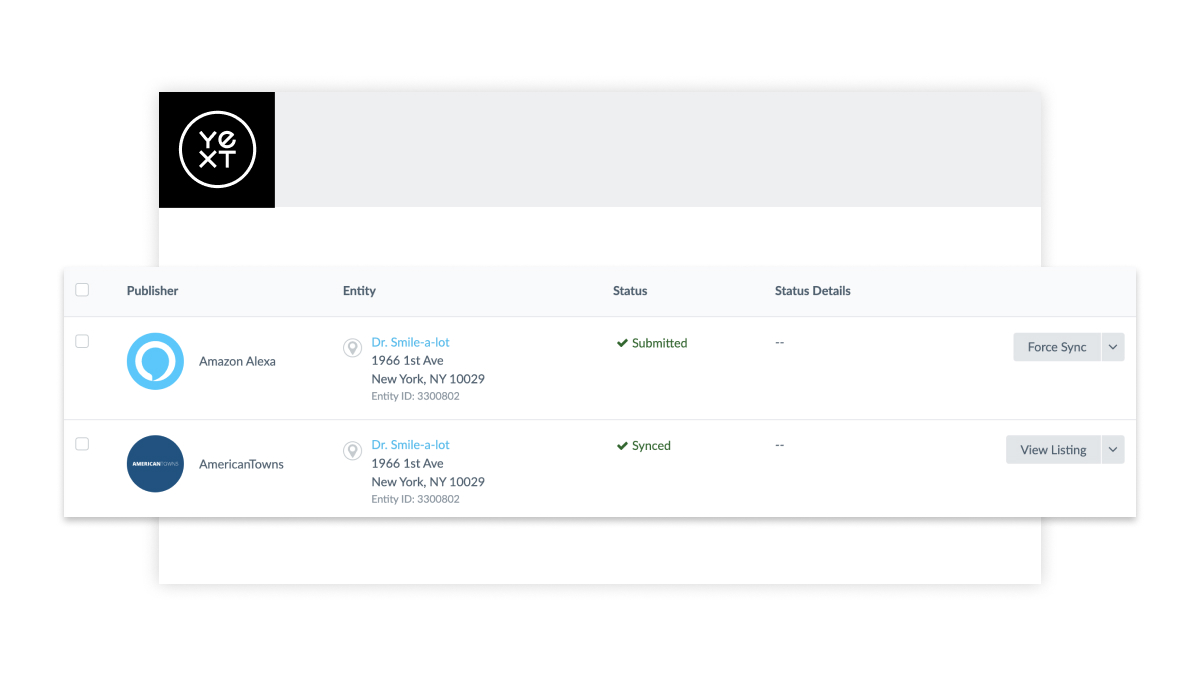Click the View Listing button
The width and height of the screenshot is (1200, 675).
tap(1053, 450)
